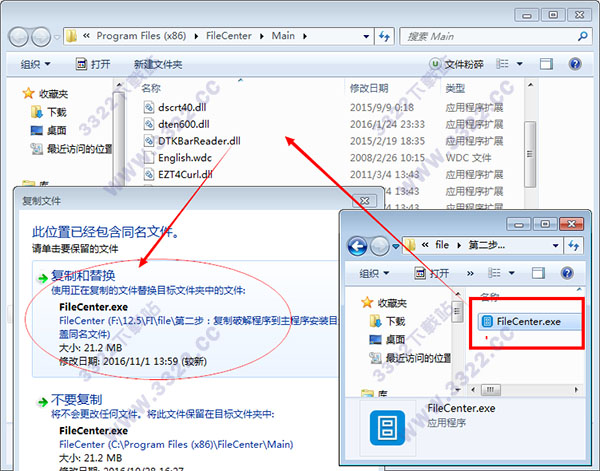600x471 pixels.
Task: Click the search magnifier icon
Action: 582,36
